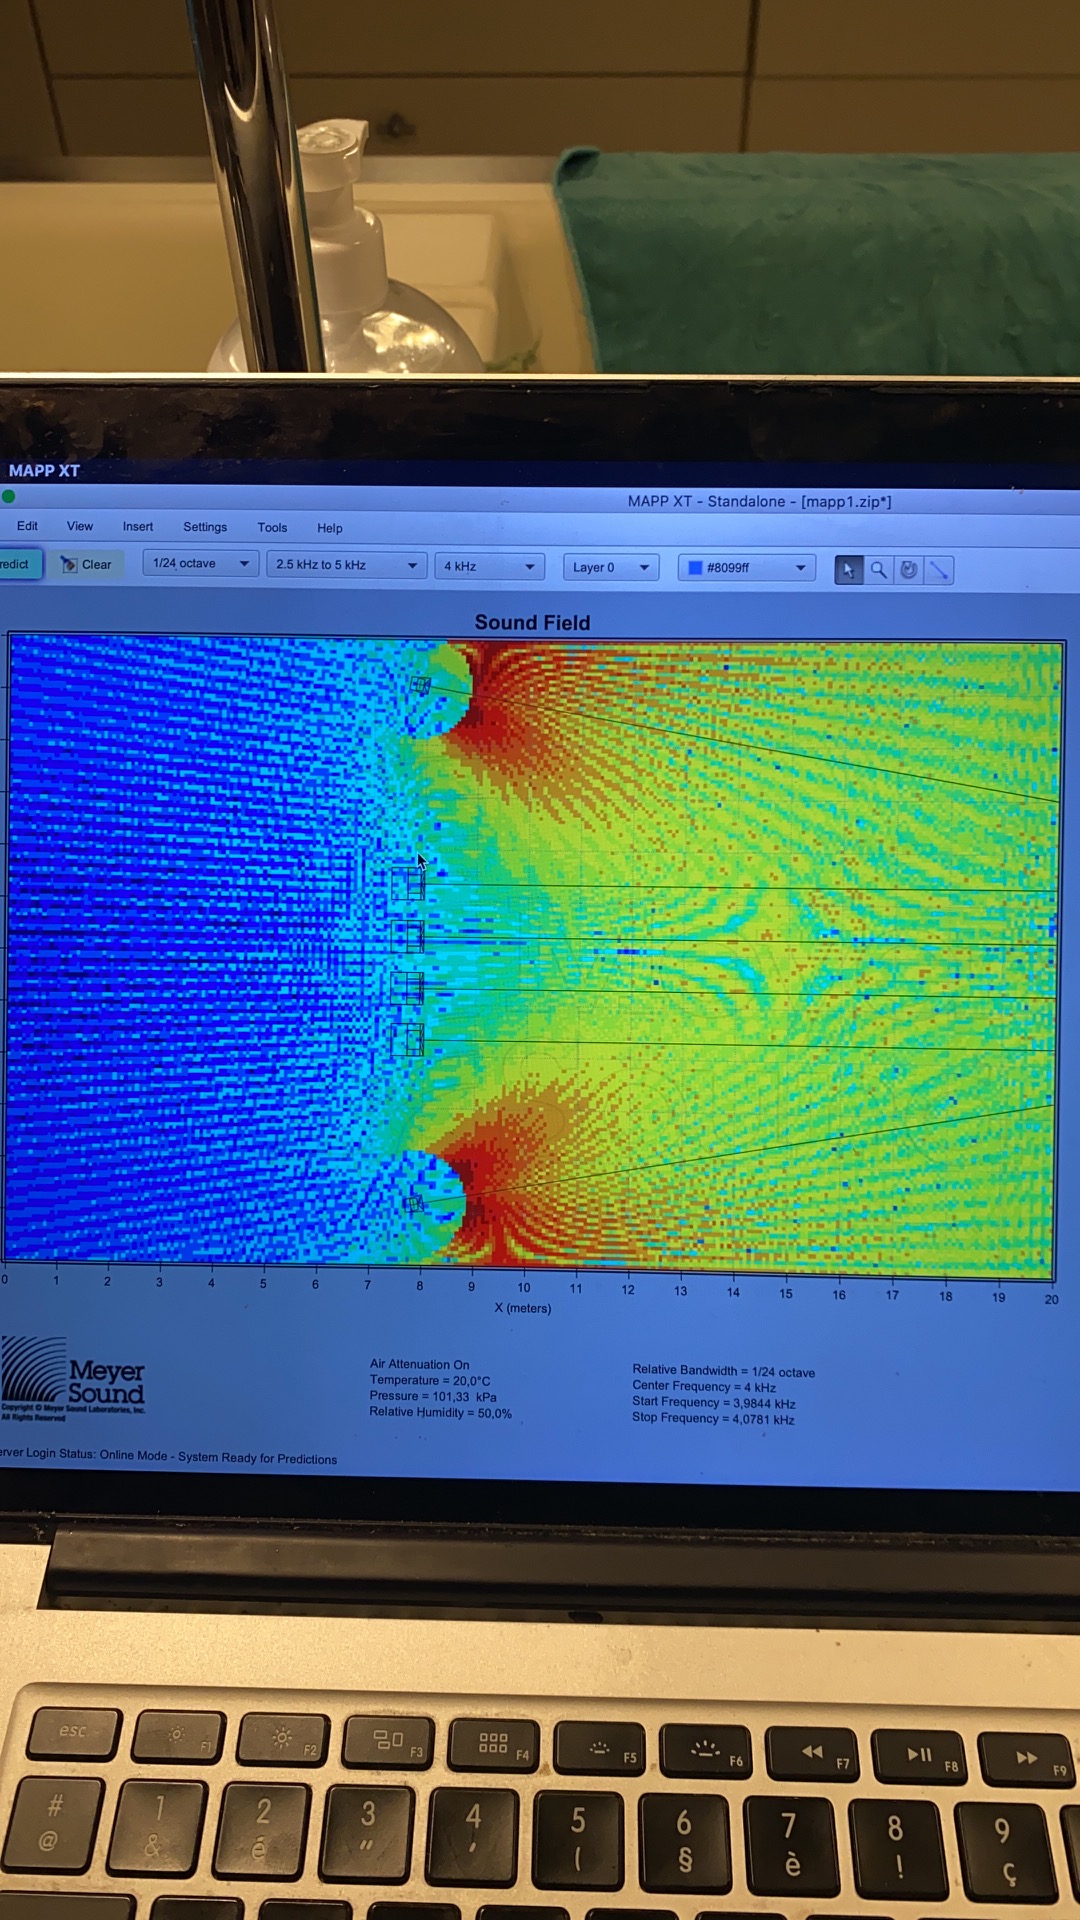Select second loudspeaker from top in center stack
Image resolution: width=1080 pixels, height=1920 pixels.
(407, 936)
